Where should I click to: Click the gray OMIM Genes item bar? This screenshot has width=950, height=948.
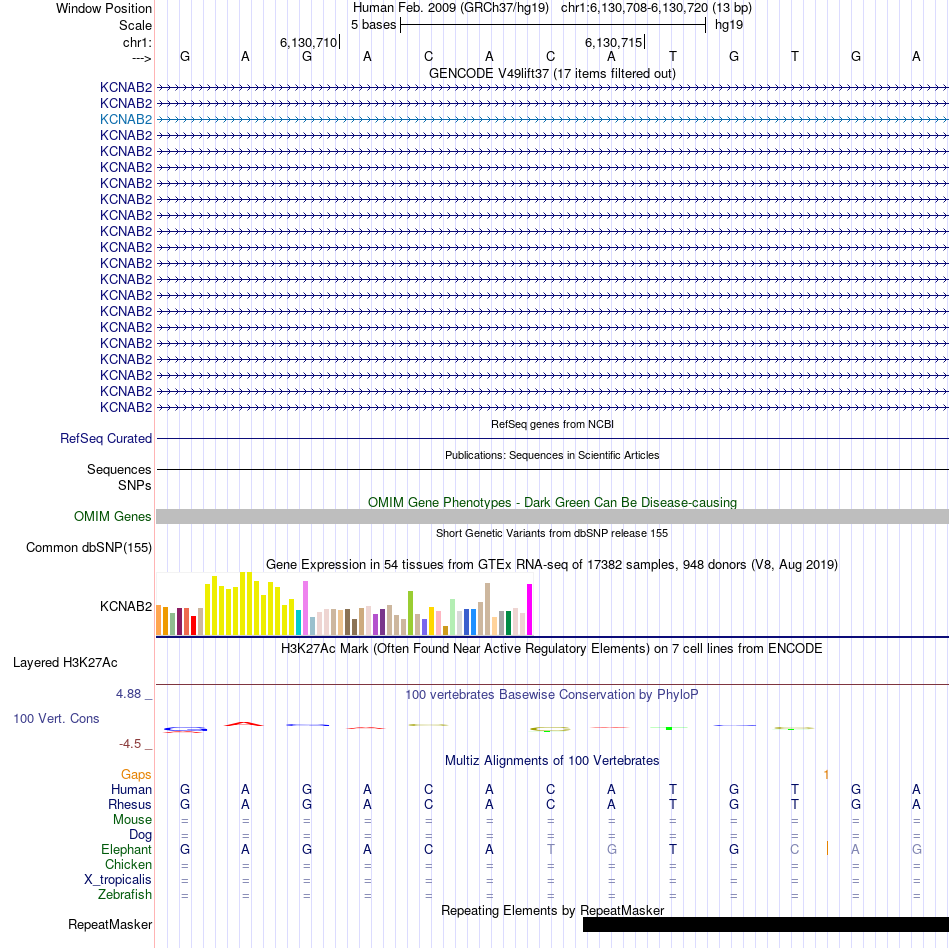point(552,516)
